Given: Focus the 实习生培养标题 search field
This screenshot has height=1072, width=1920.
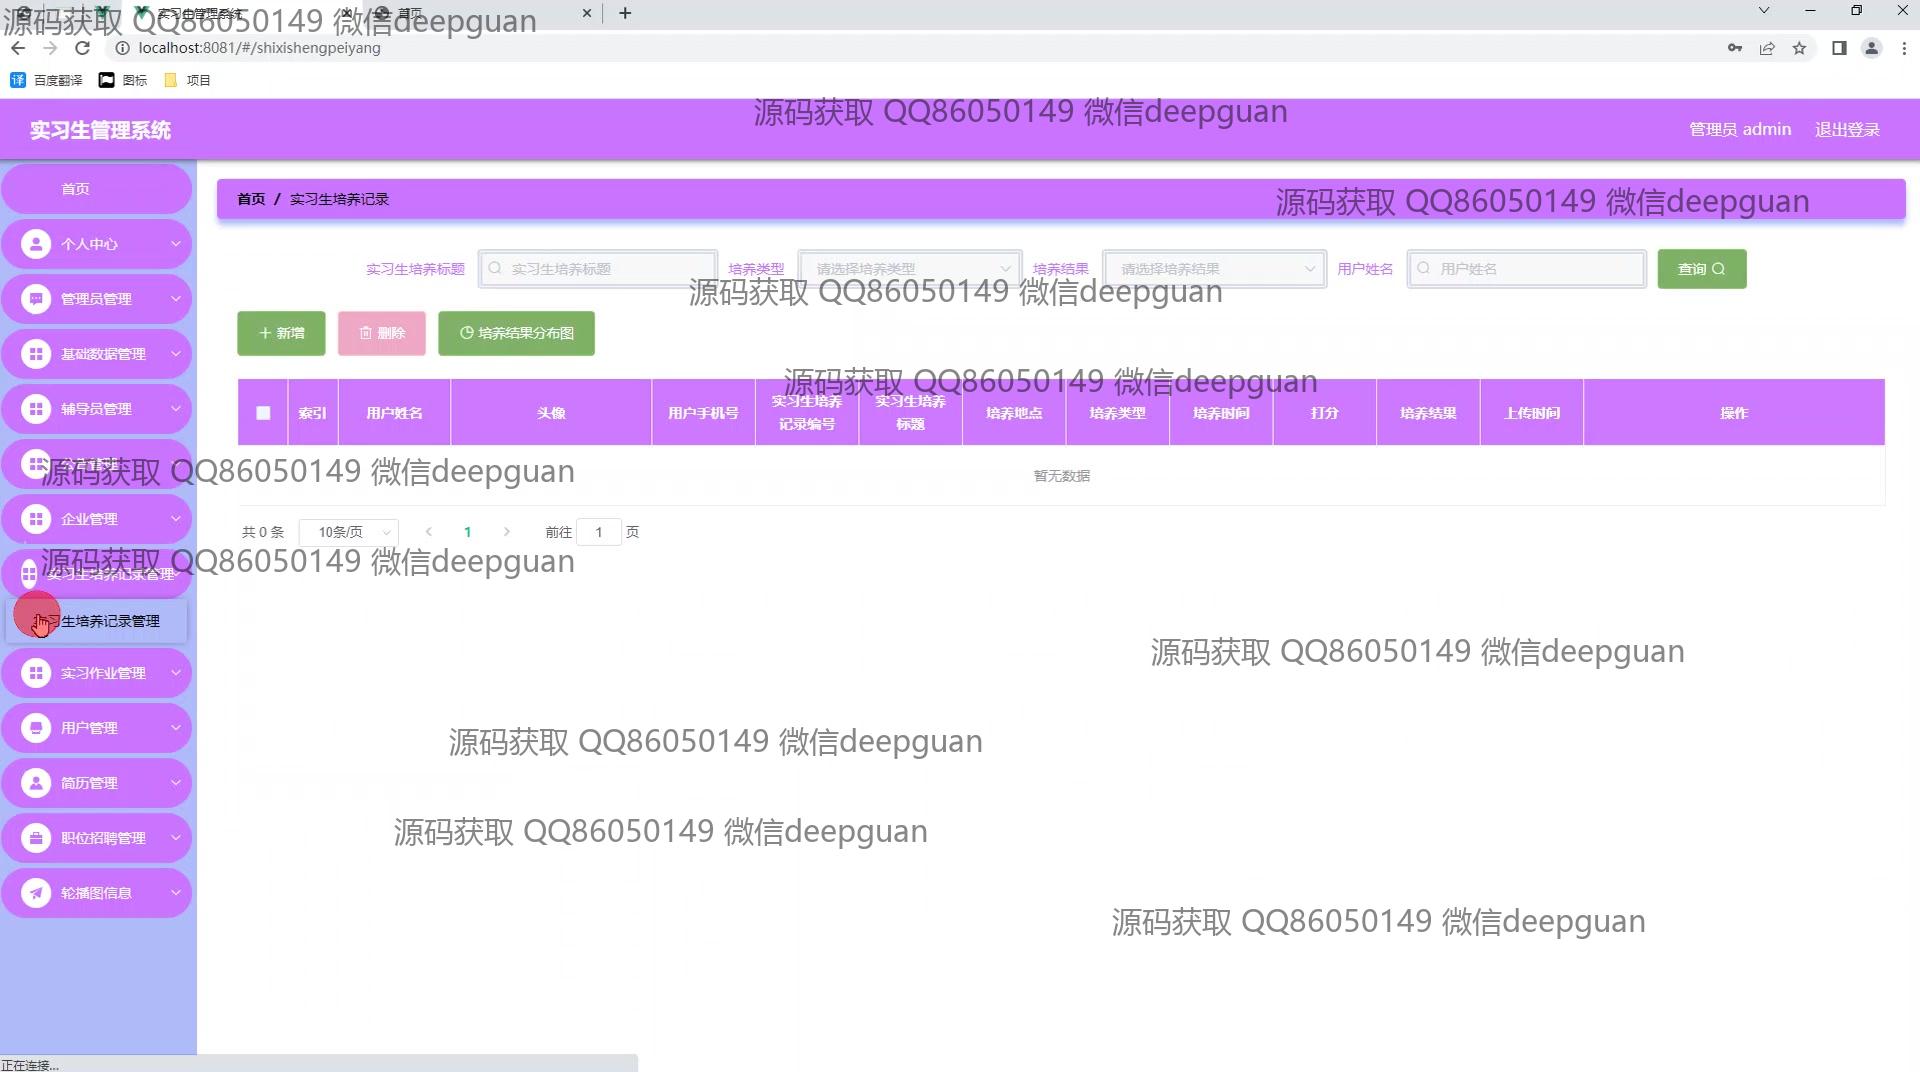Looking at the screenshot, I should point(598,269).
